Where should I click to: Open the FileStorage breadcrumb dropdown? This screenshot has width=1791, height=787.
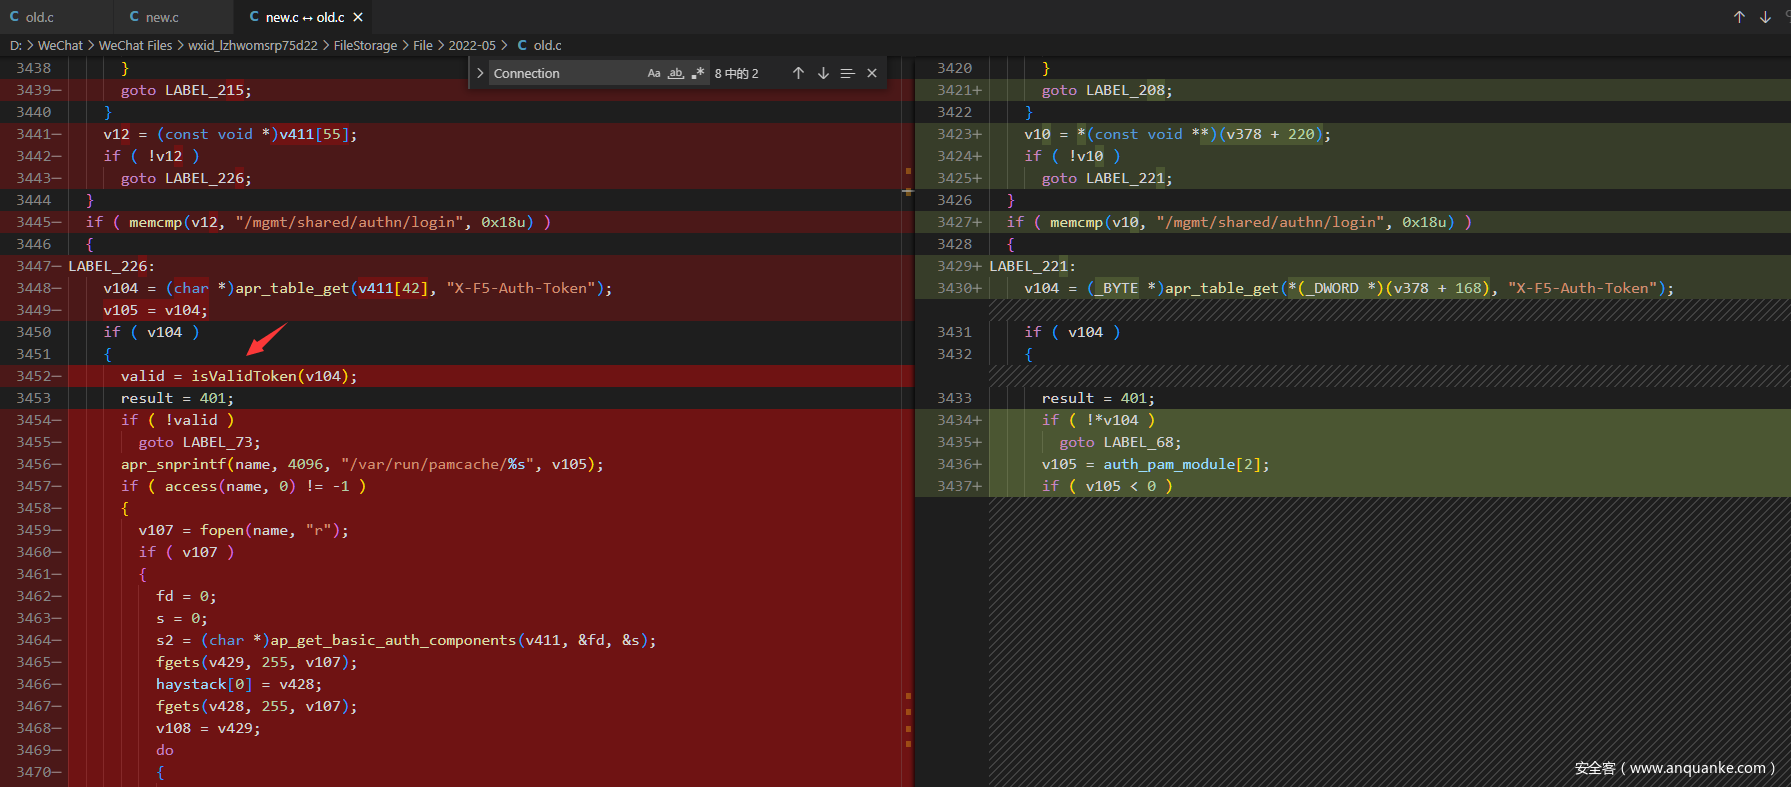pos(365,45)
